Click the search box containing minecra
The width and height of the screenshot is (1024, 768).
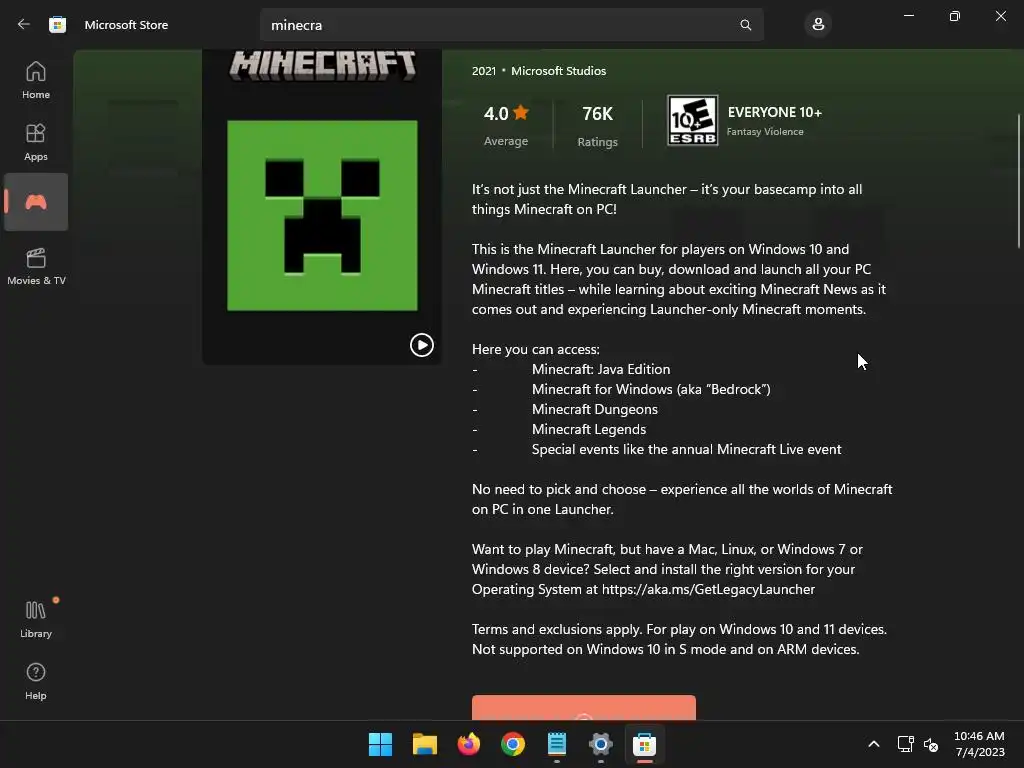click(x=511, y=25)
